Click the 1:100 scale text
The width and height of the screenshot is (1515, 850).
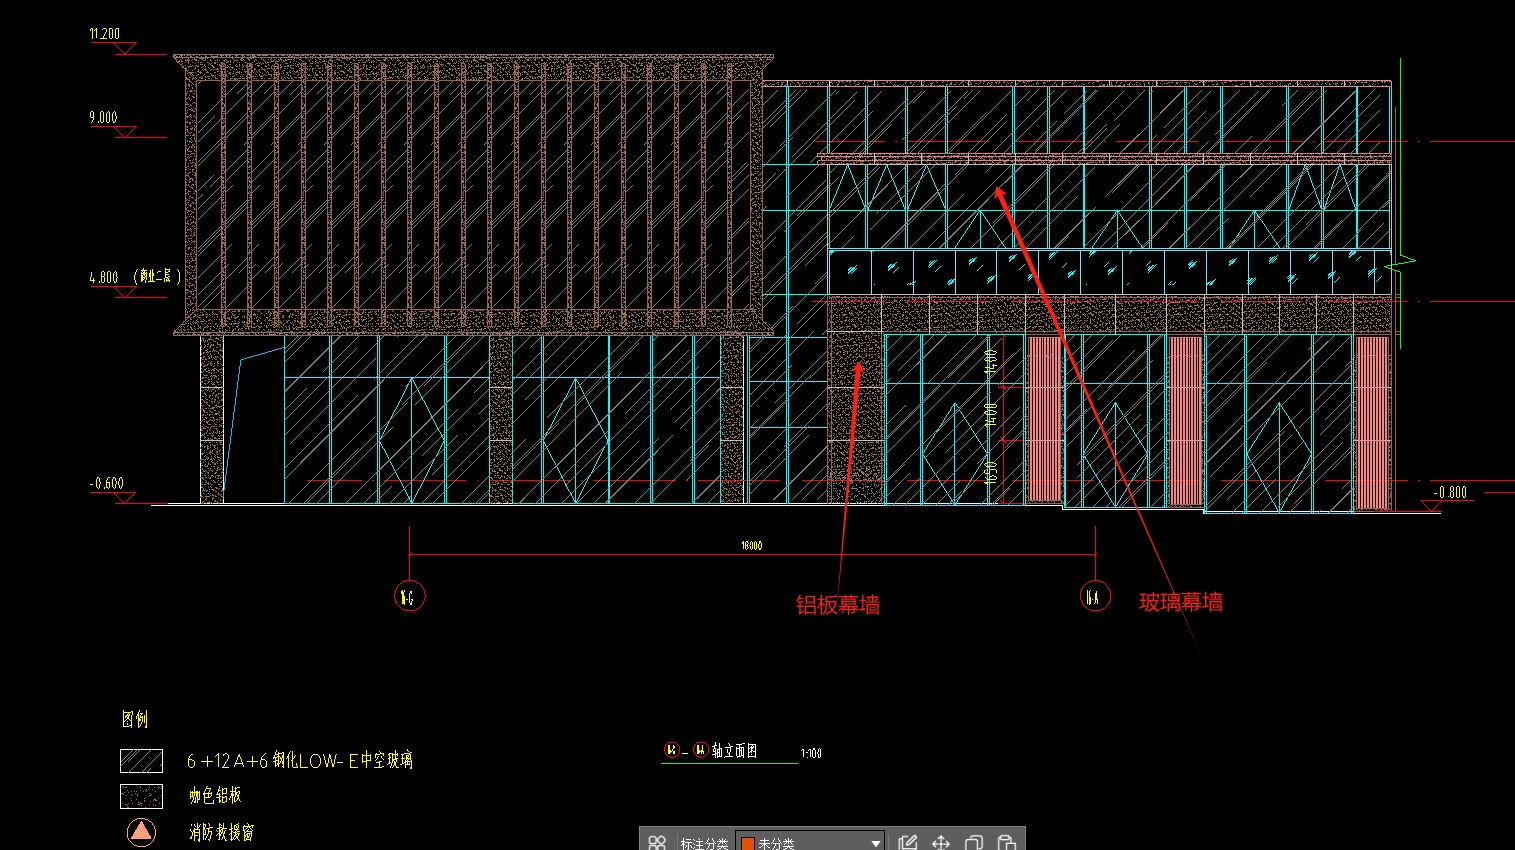coord(811,754)
